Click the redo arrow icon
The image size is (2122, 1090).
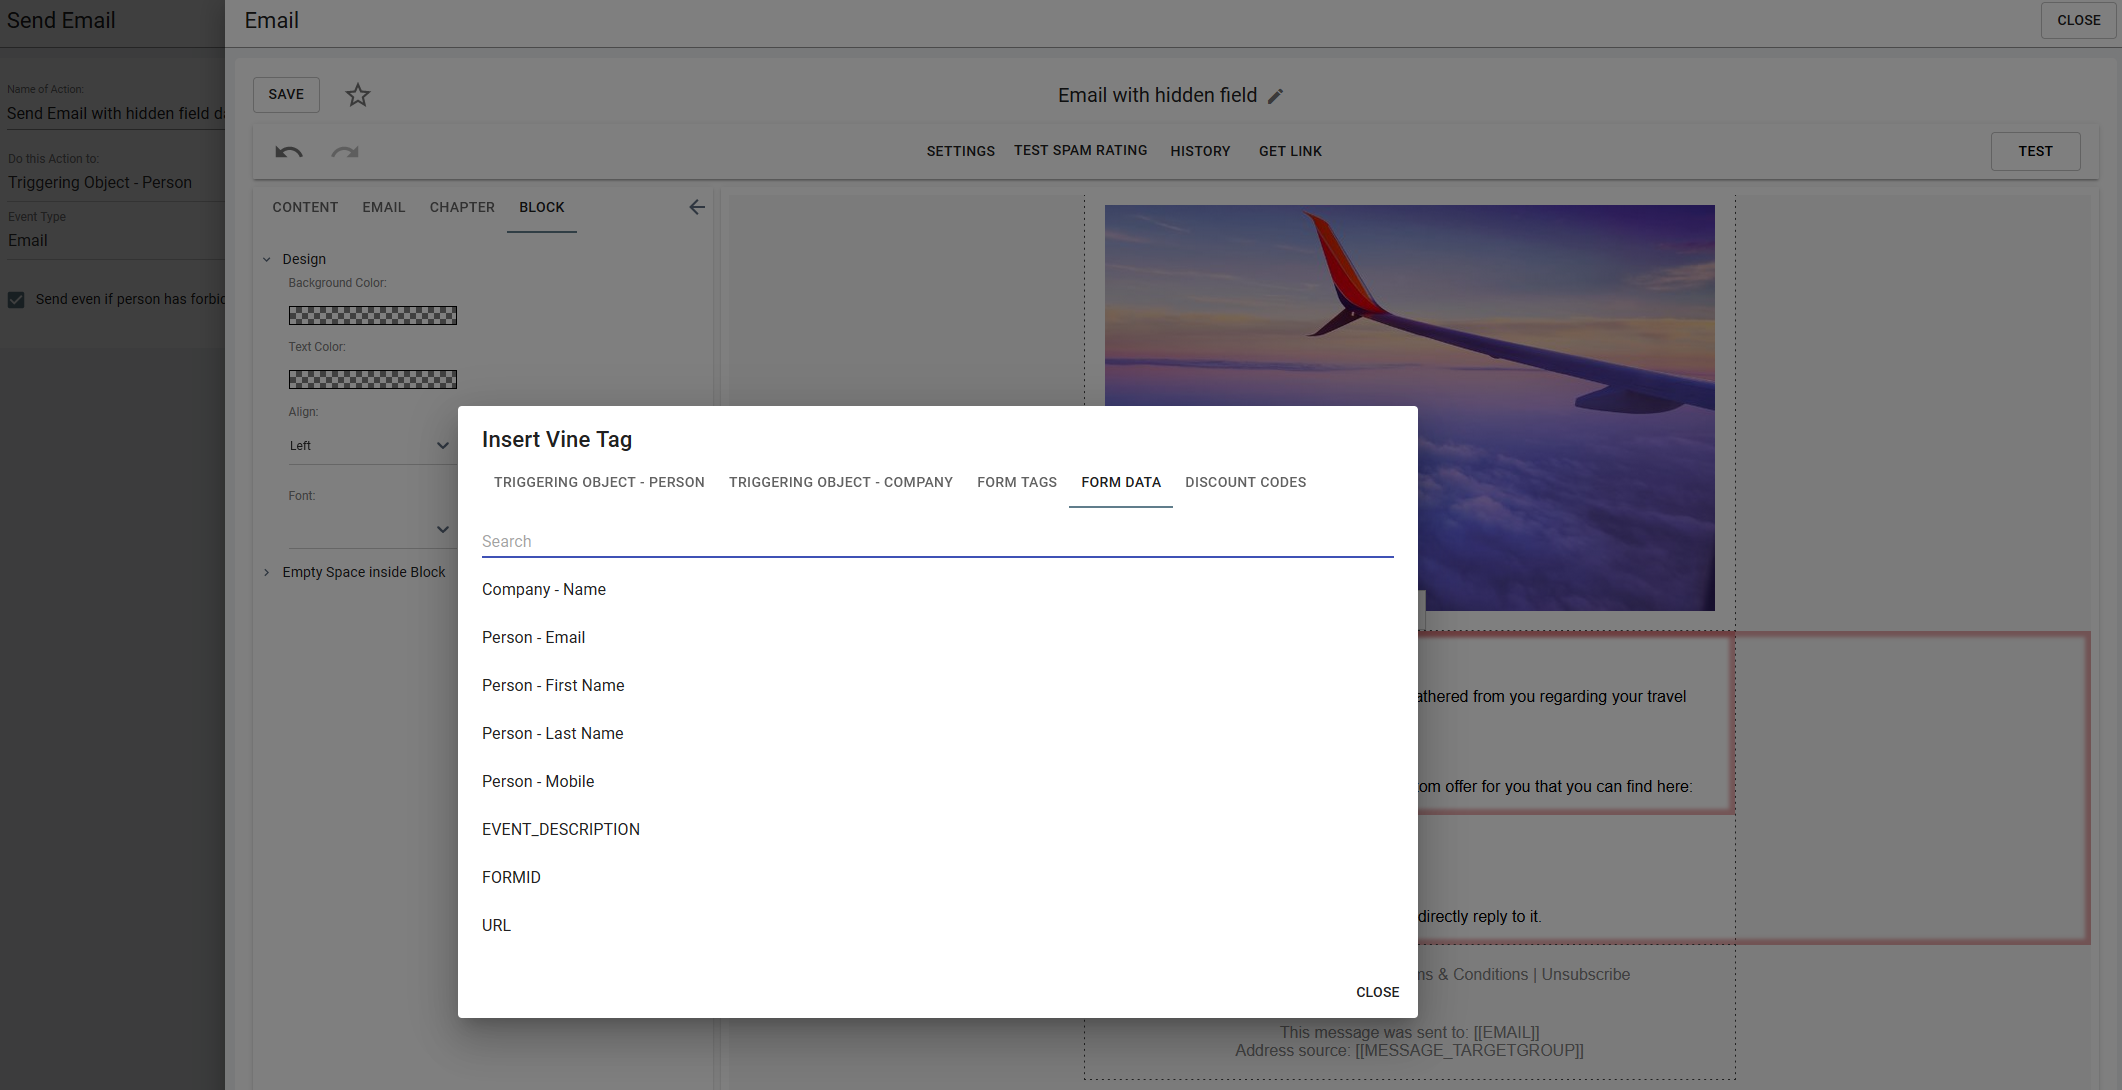(345, 152)
